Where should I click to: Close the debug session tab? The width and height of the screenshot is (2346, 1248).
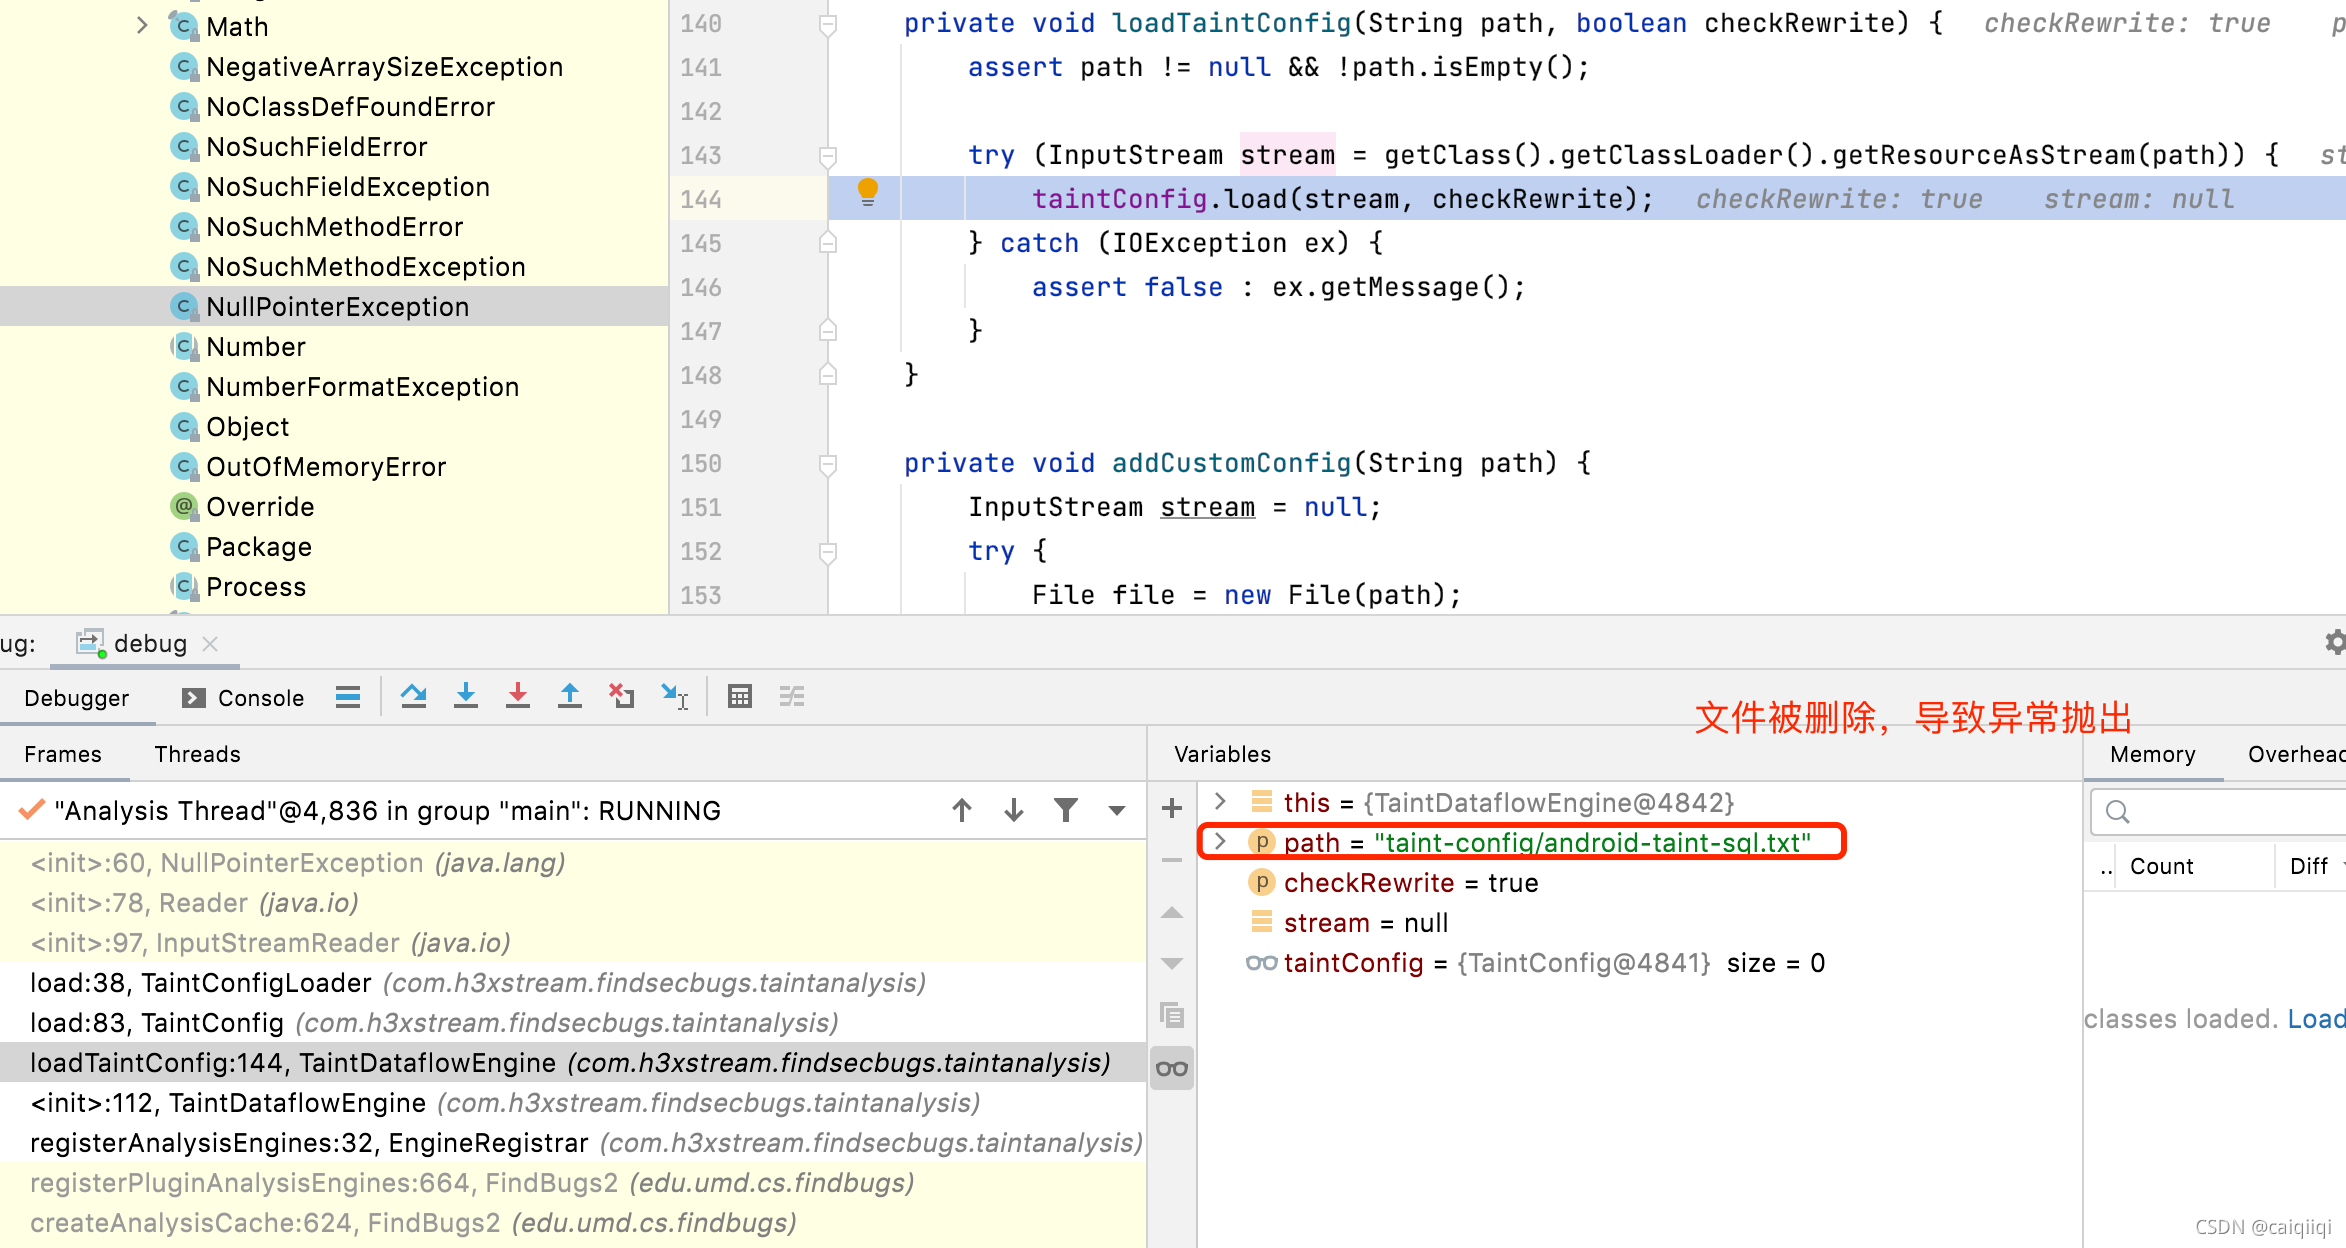tap(210, 643)
